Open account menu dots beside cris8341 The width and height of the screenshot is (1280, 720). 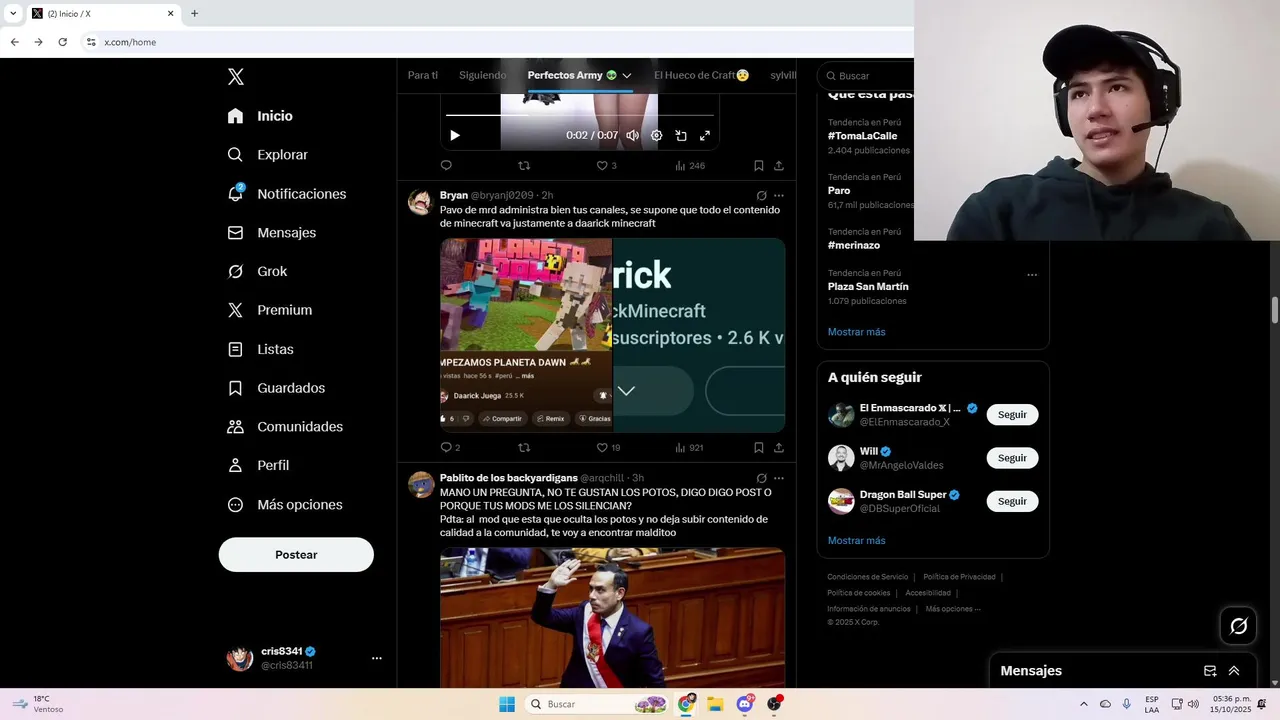(x=377, y=658)
